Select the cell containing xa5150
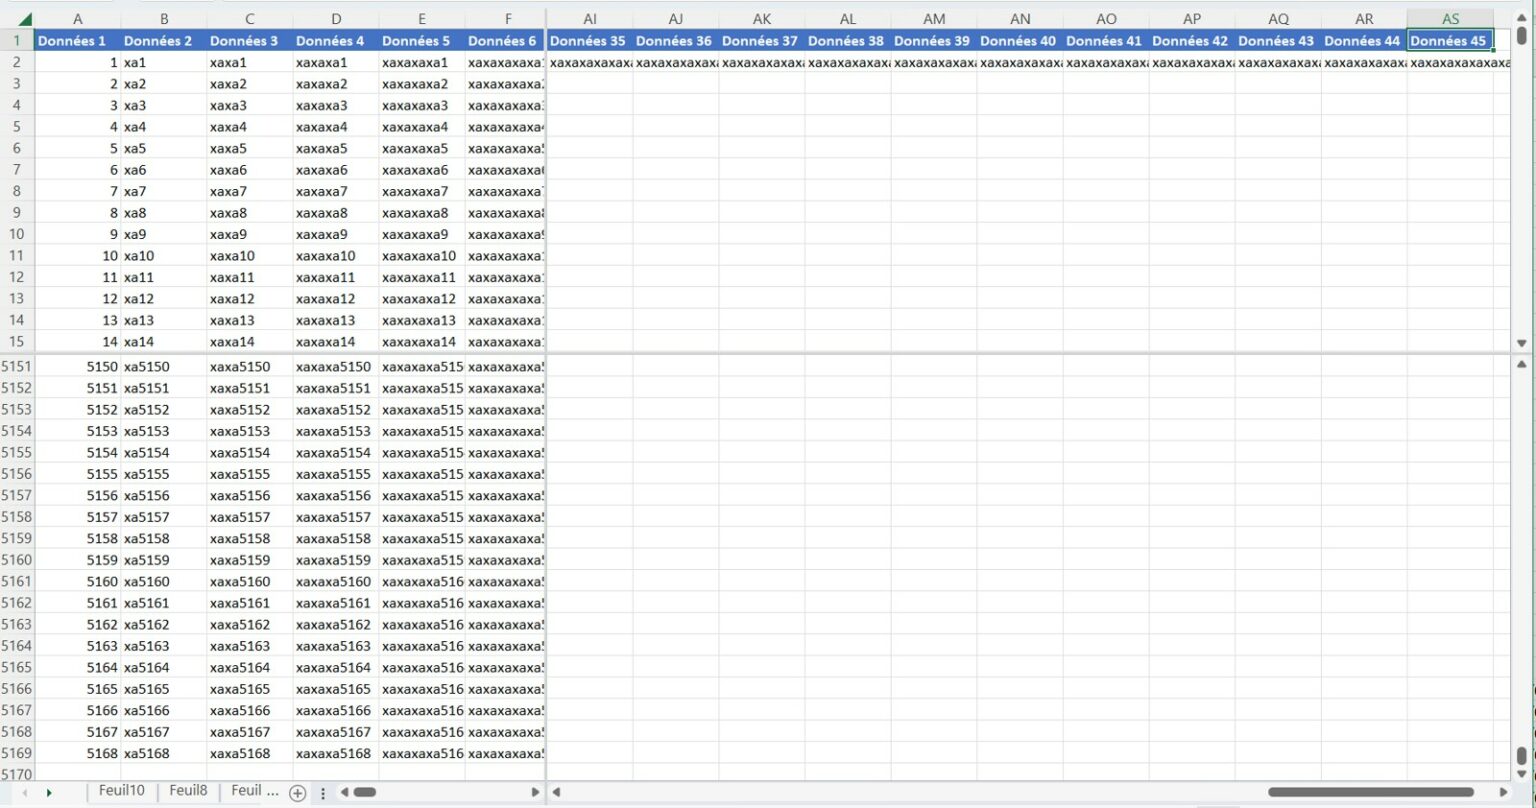Screen dimensions: 1536x808 [144, 366]
